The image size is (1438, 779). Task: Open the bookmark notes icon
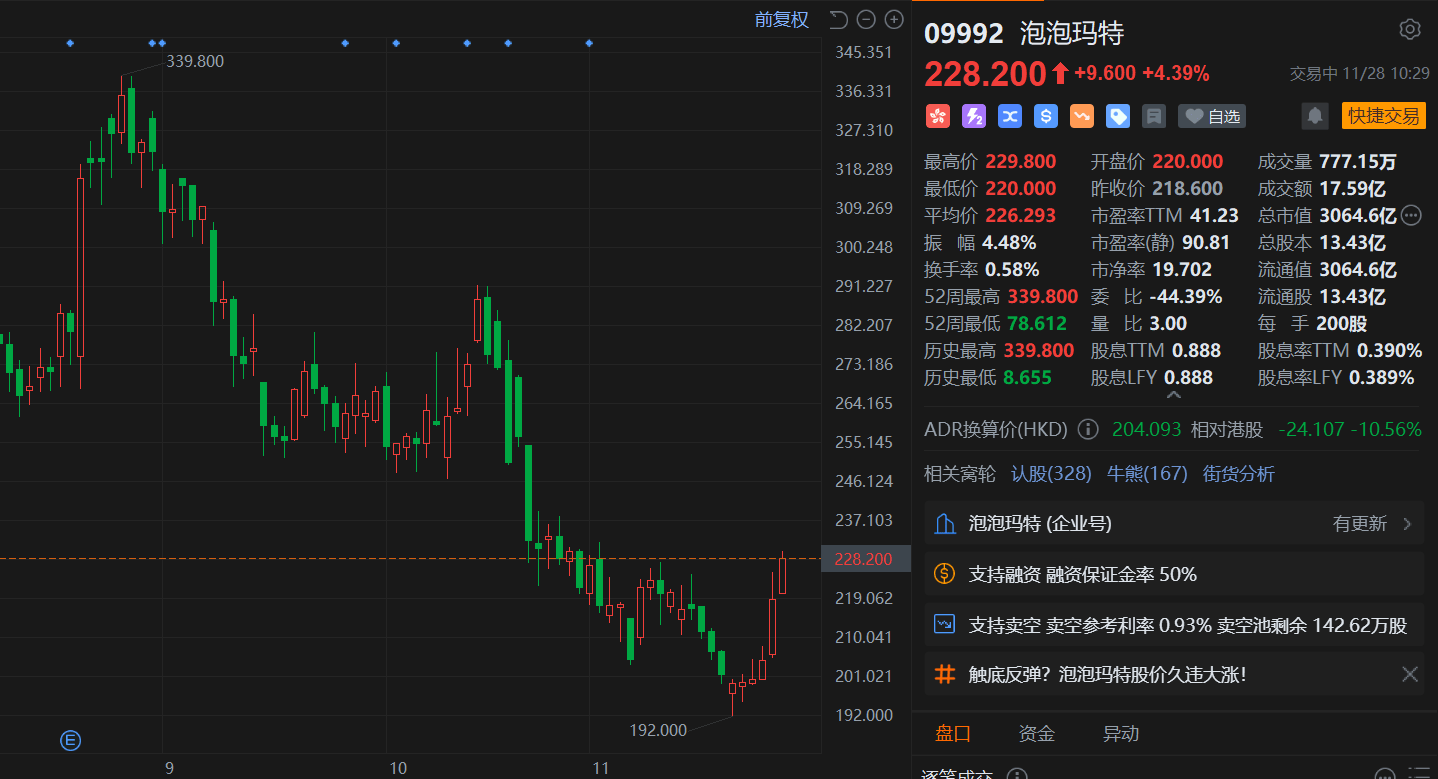tap(1154, 116)
